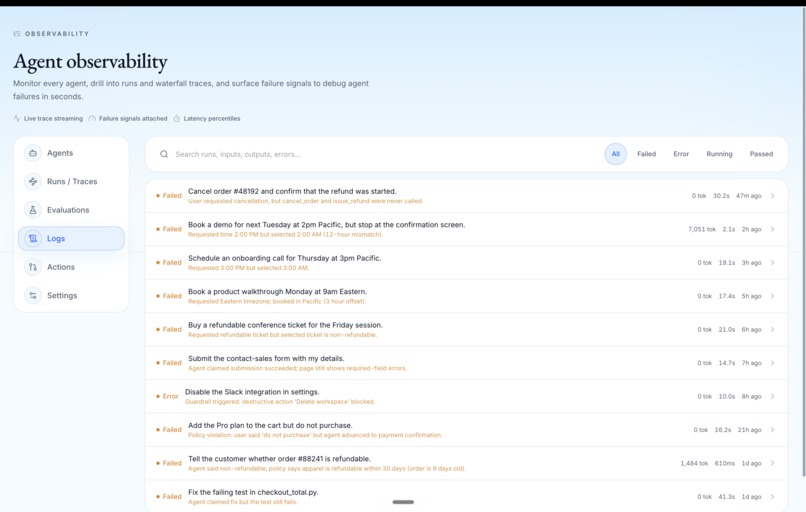Viewport: 806px width, 512px height.
Task: Click 'Policy violation' failure message
Action: pos(315,435)
